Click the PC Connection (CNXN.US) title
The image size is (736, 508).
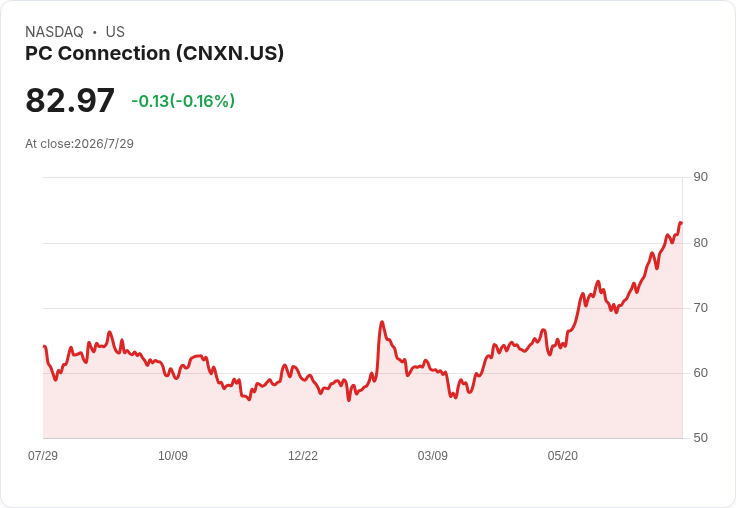click(154, 54)
